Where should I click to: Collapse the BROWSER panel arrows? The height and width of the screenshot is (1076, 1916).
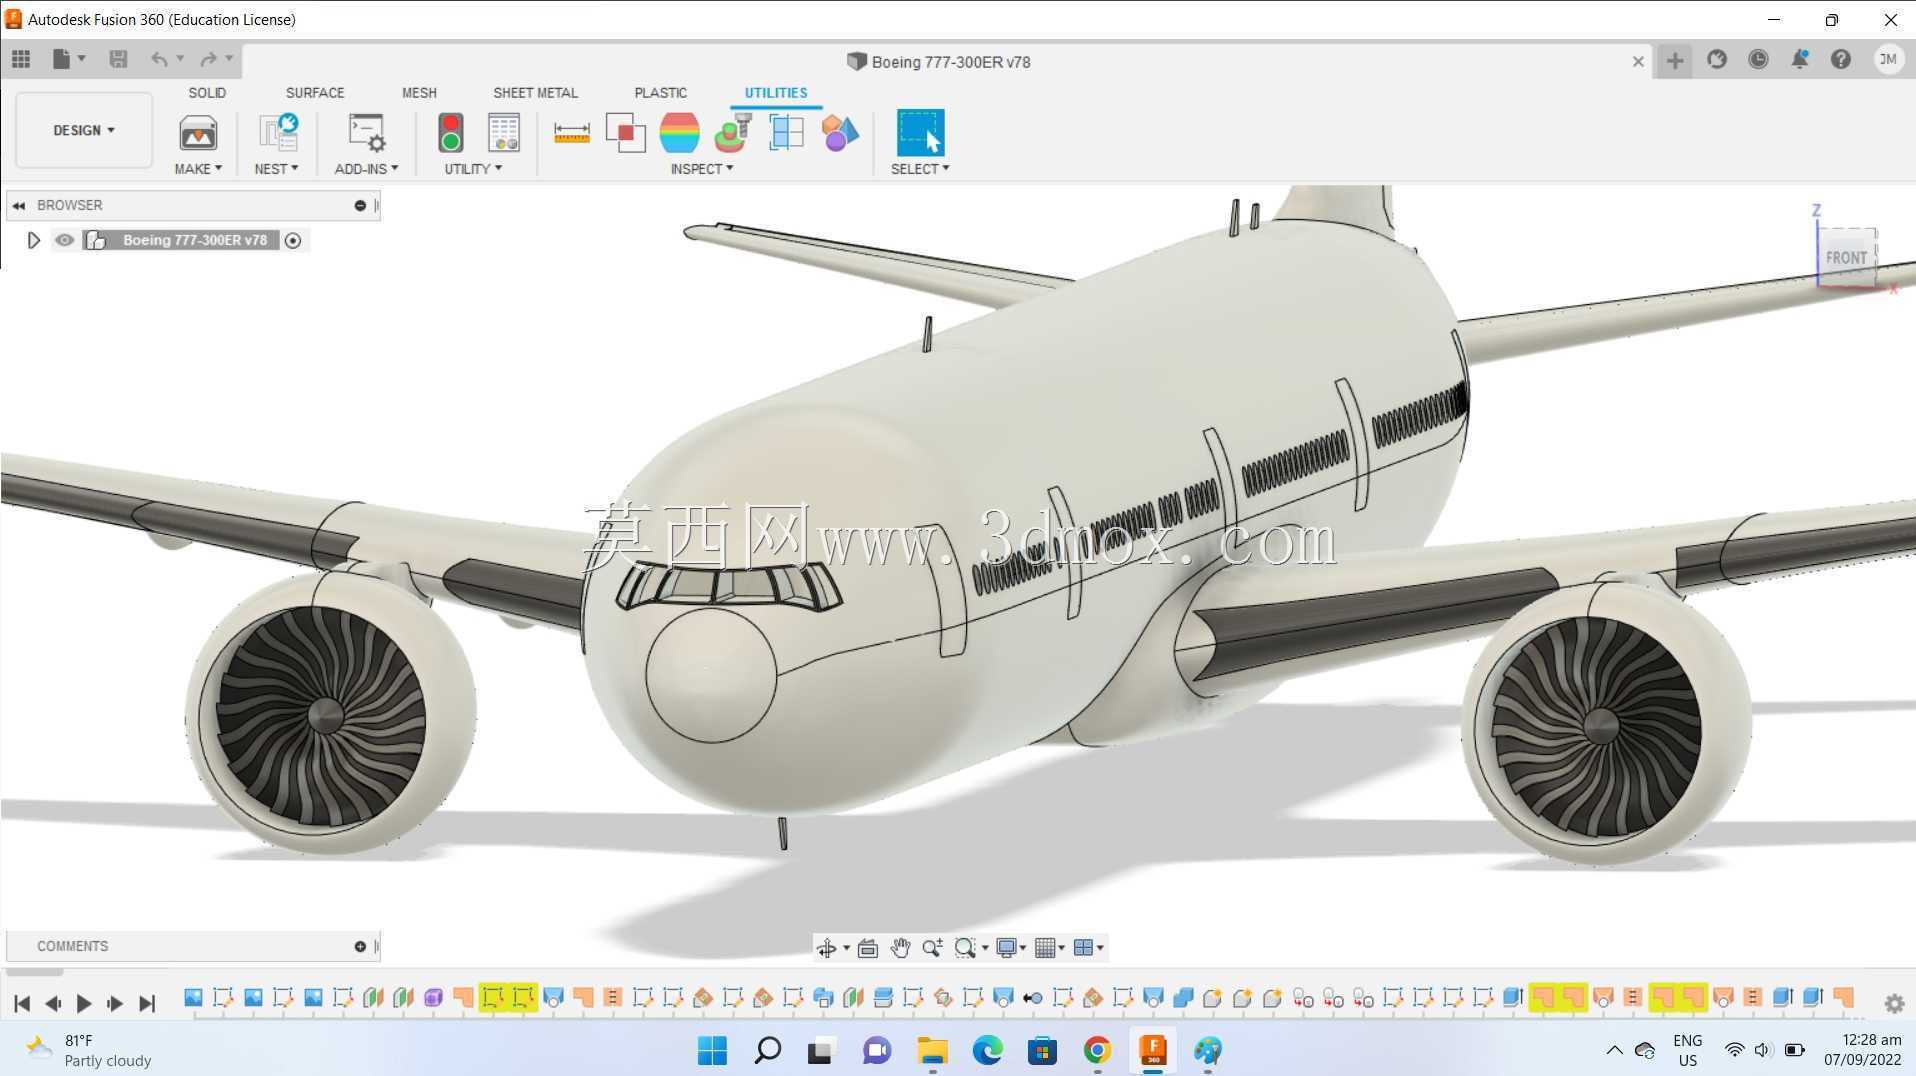click(x=19, y=205)
